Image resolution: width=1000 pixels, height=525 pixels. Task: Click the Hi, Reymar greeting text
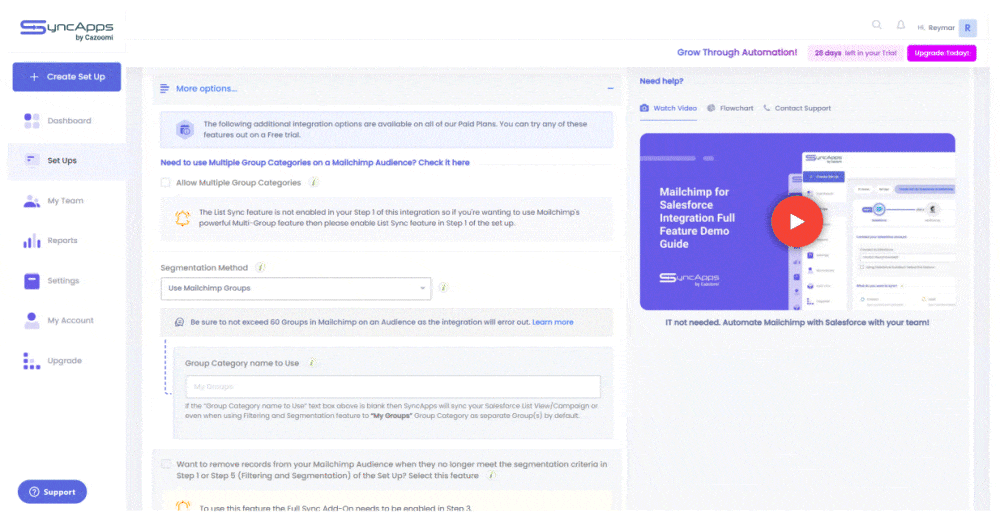coord(936,28)
